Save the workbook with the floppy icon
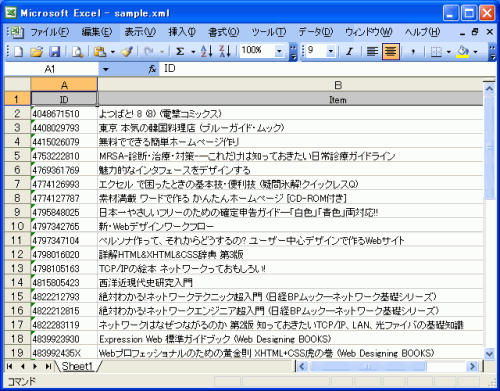The image size is (500, 391). coord(54,51)
